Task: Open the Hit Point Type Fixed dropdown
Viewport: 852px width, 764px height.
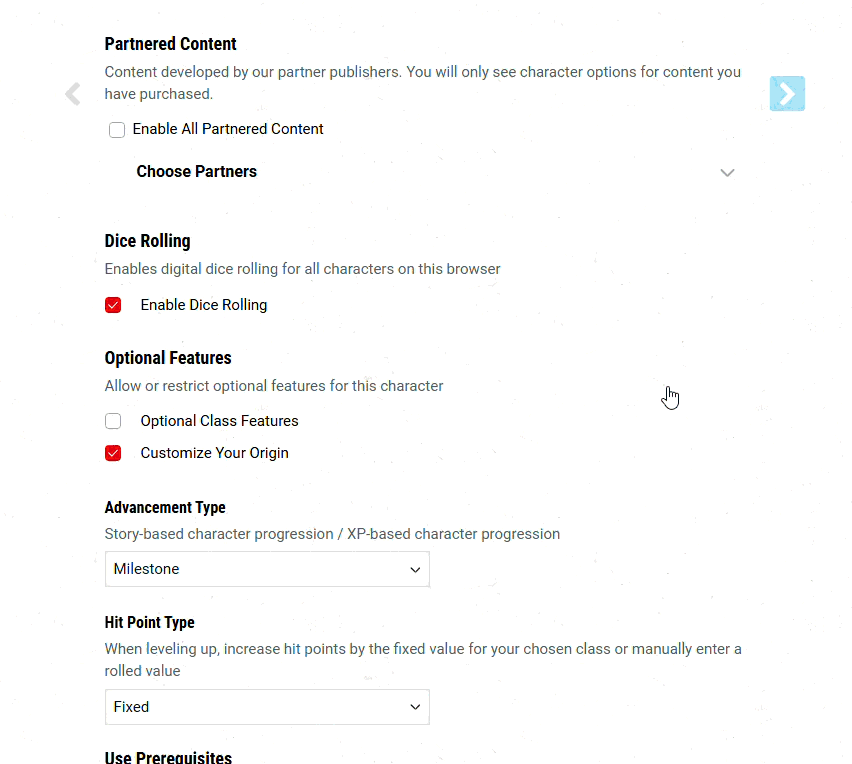Action: click(267, 707)
